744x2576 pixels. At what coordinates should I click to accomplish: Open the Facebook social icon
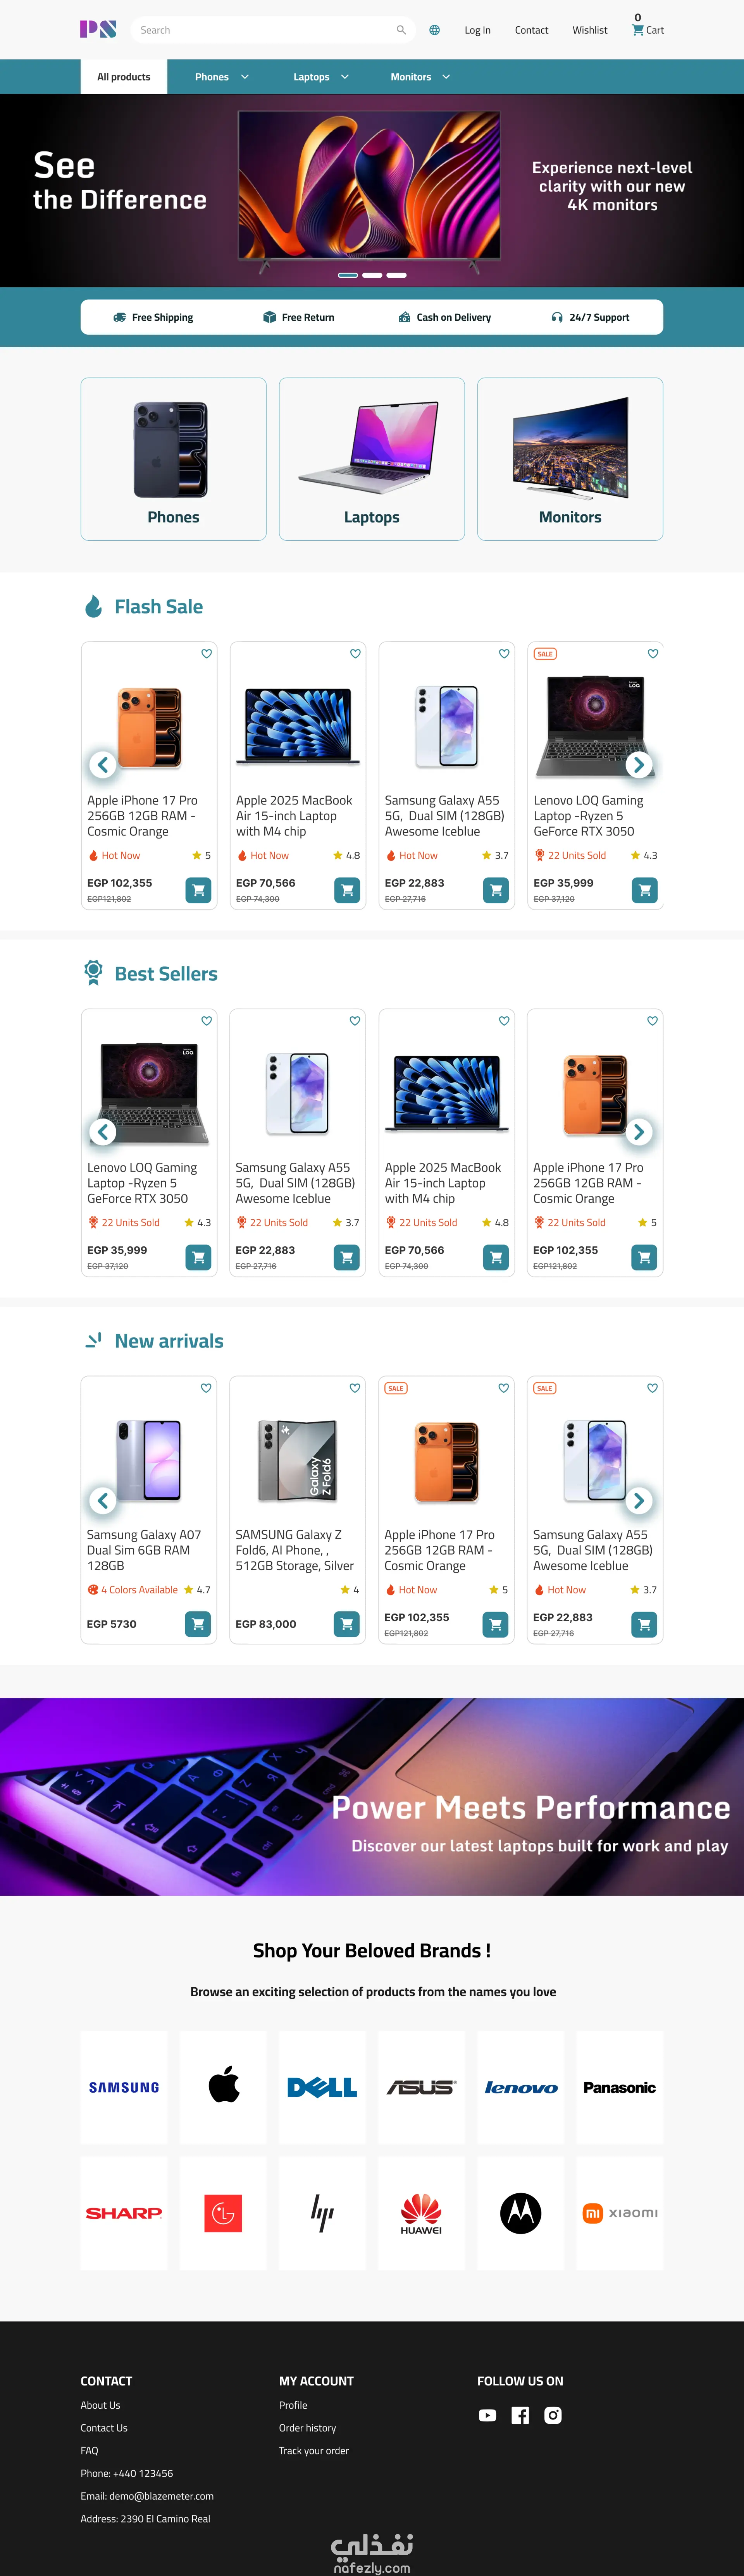[x=520, y=2415]
